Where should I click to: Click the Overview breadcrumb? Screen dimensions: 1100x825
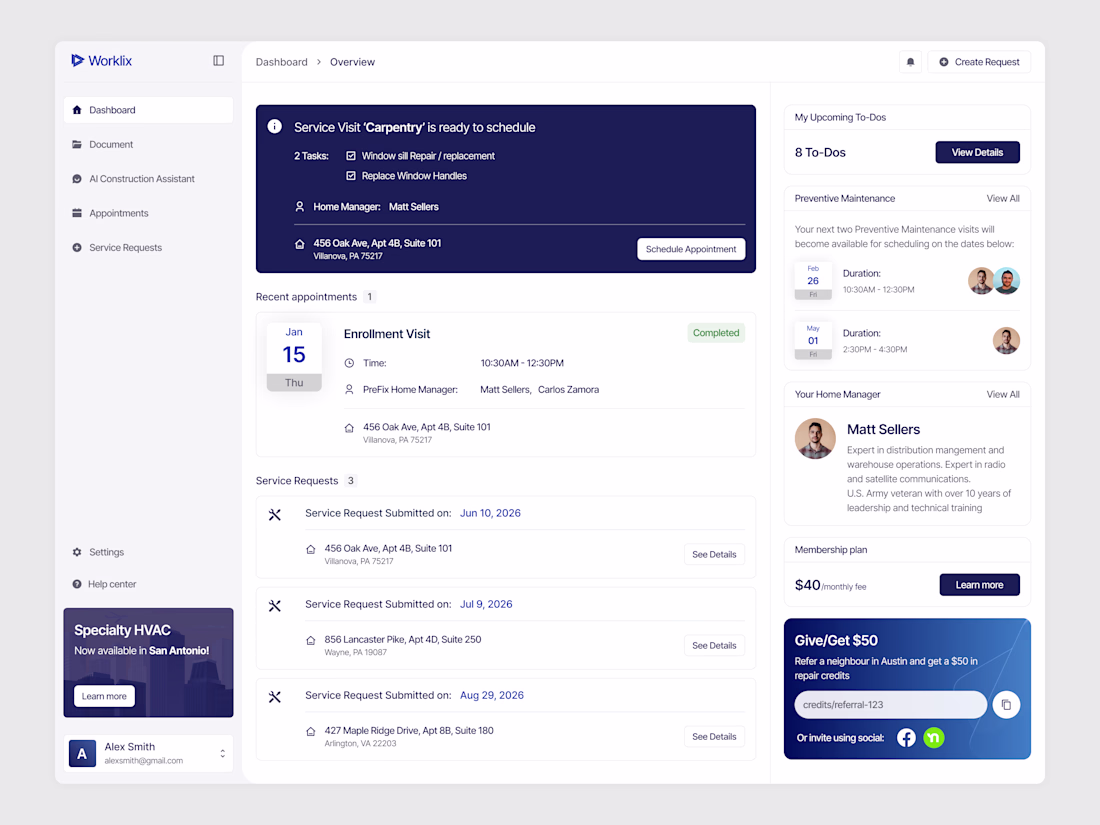[x=352, y=62]
